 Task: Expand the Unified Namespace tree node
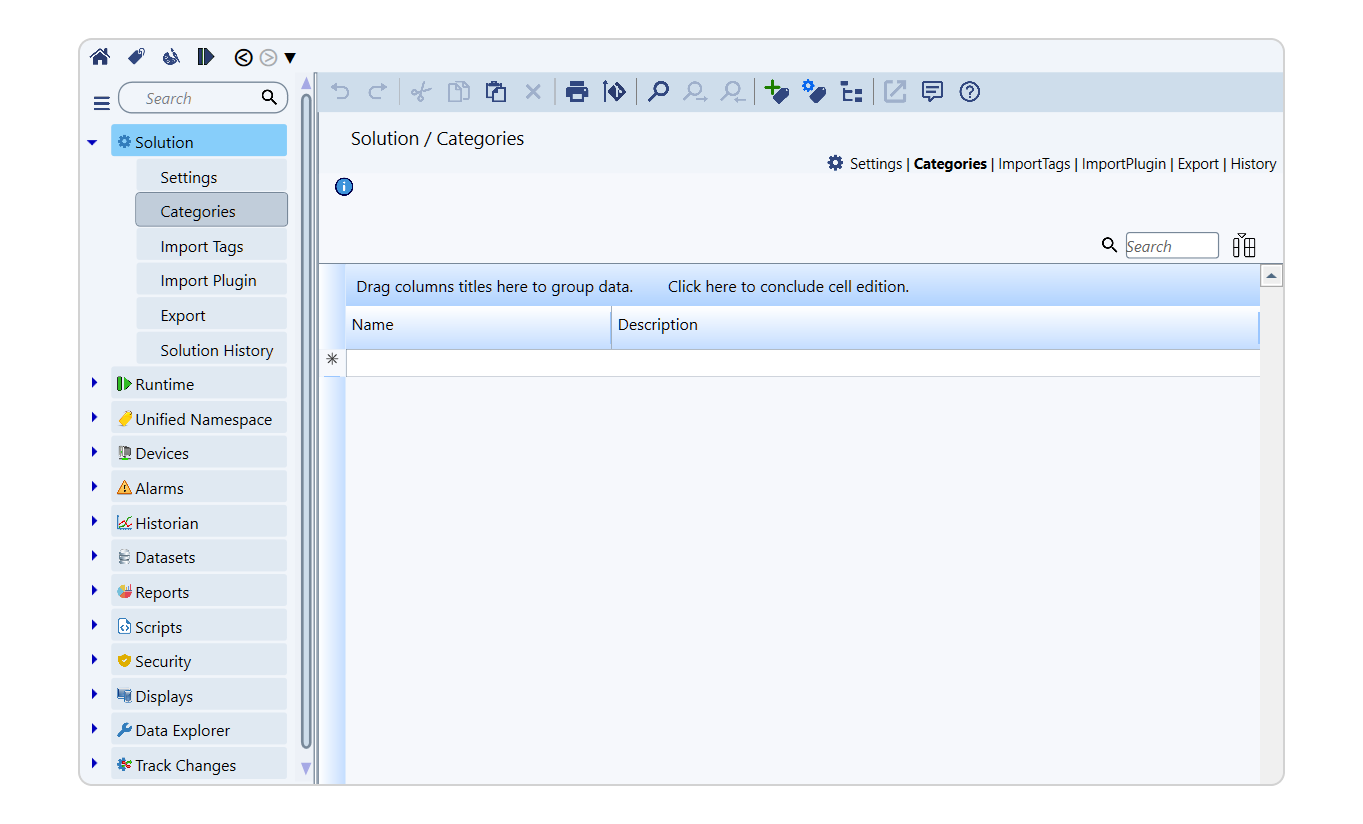(x=95, y=418)
